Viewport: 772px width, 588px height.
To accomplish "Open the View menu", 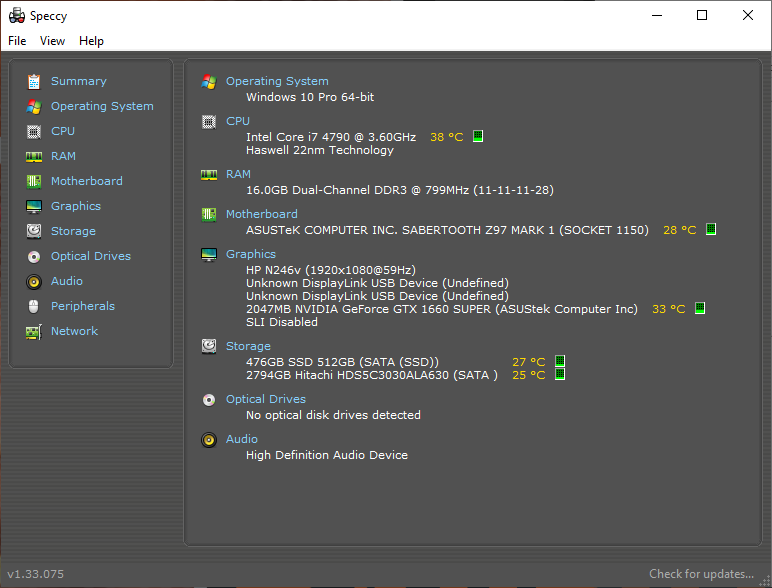I will click(x=52, y=41).
